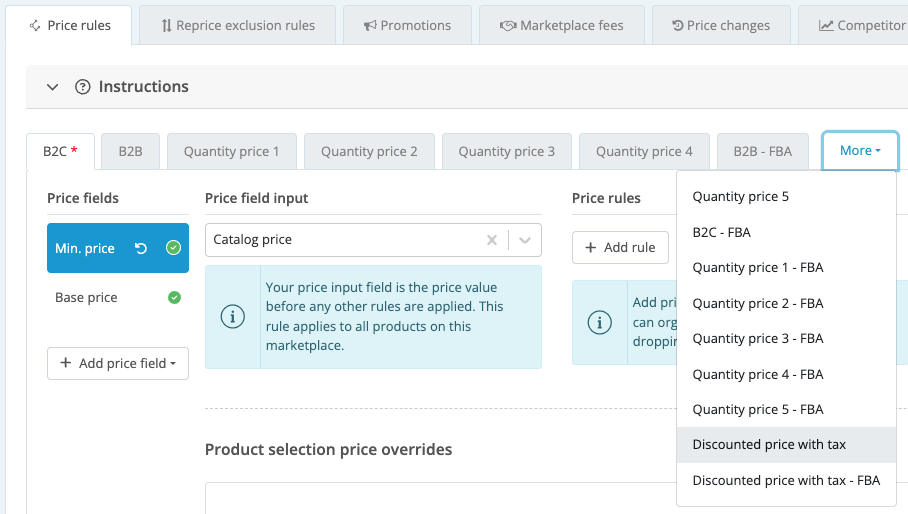The image size is (908, 514).
Task: Click the Catalog price select box
Action: coord(373,240)
